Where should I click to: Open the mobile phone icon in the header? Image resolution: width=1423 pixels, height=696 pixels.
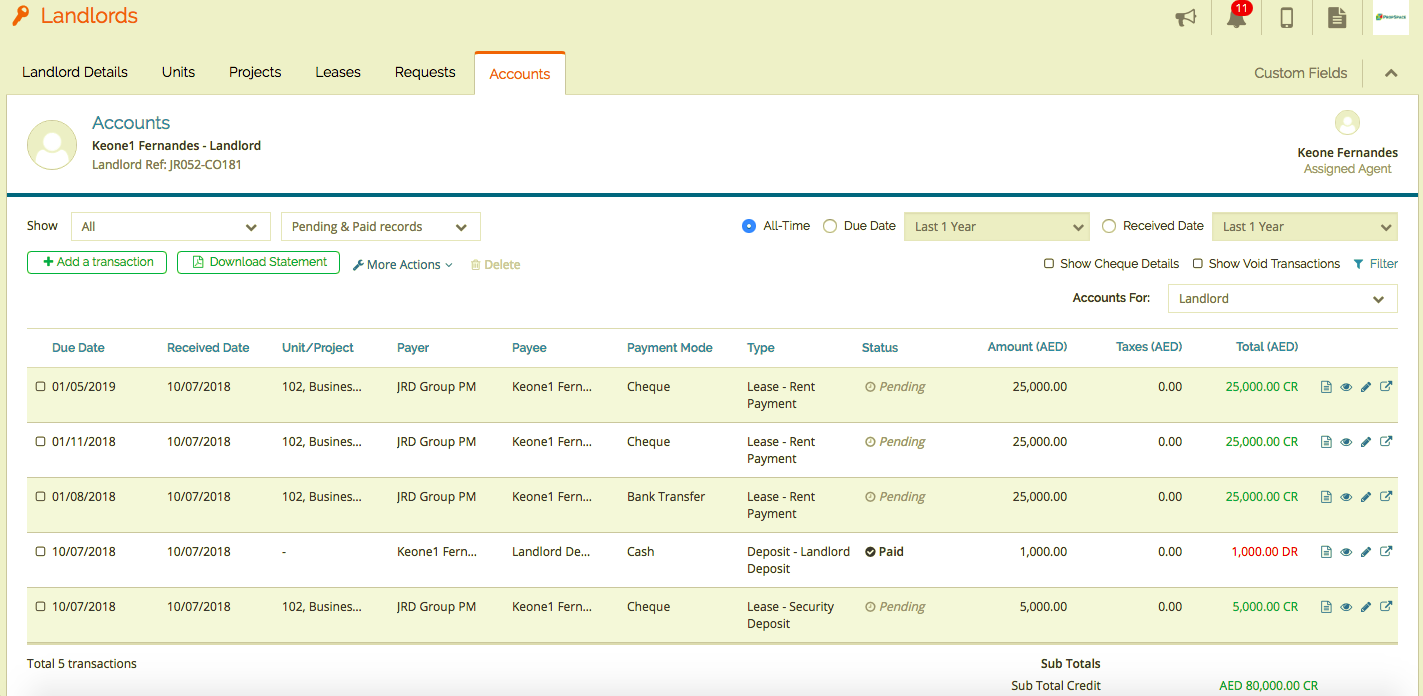[x=1286, y=17]
